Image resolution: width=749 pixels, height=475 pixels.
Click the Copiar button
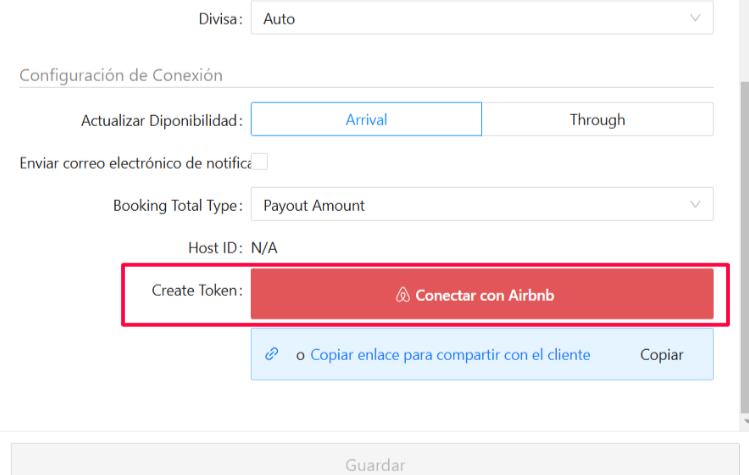[661, 355]
